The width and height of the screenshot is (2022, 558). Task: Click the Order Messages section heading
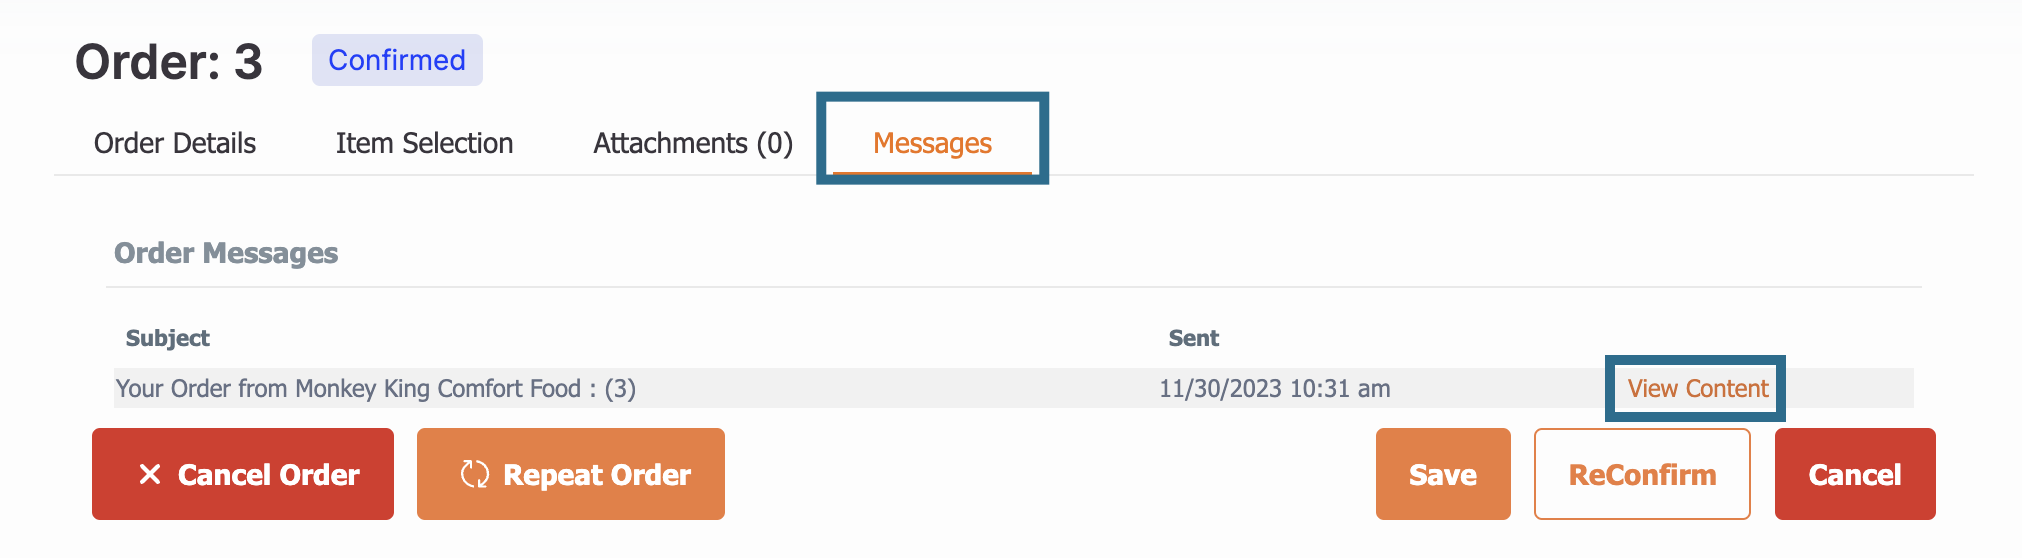226,253
